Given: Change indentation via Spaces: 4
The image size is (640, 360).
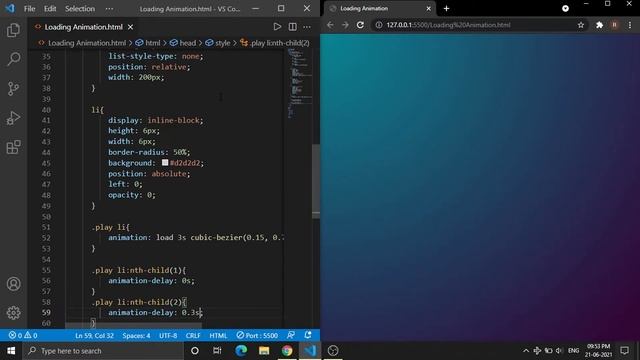Looking at the screenshot, I should click(x=136, y=336).
